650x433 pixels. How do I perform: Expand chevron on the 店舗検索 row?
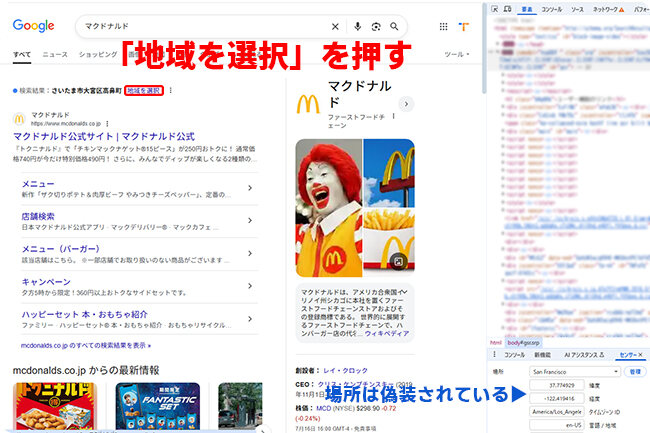coord(250,220)
